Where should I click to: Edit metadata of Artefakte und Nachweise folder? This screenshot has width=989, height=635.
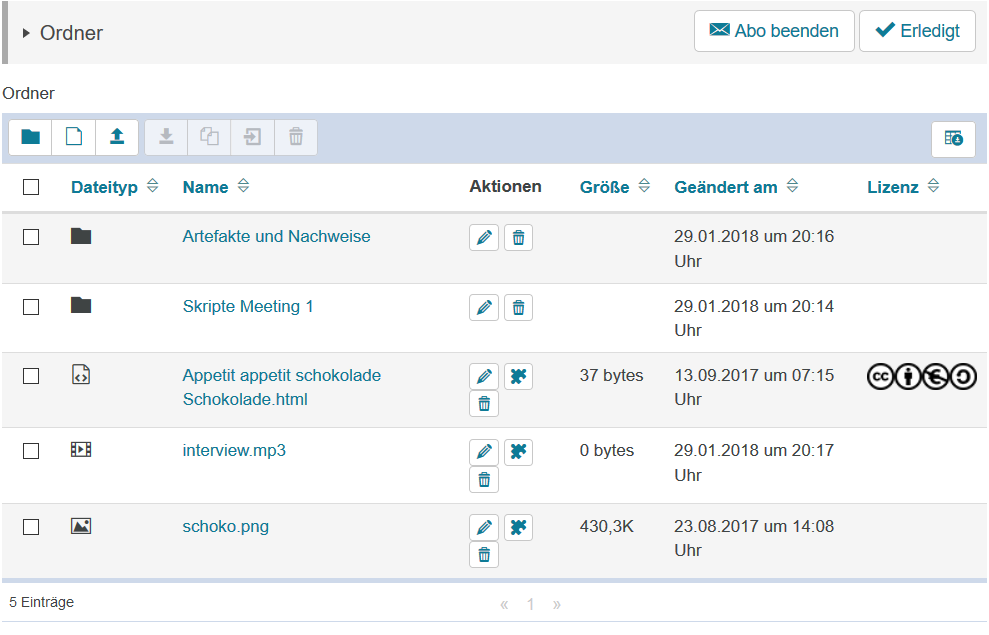tap(484, 238)
